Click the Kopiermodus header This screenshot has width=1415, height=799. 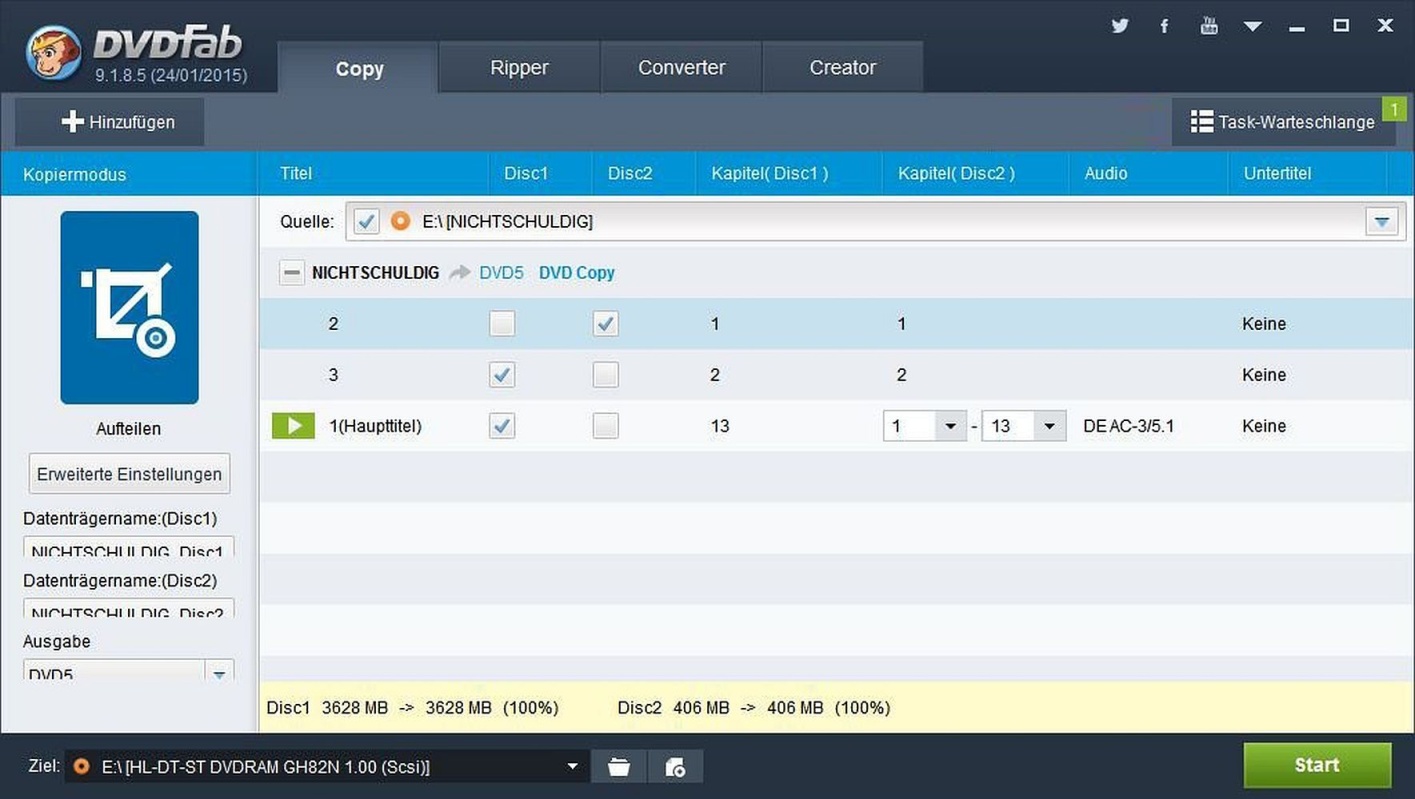[75, 174]
